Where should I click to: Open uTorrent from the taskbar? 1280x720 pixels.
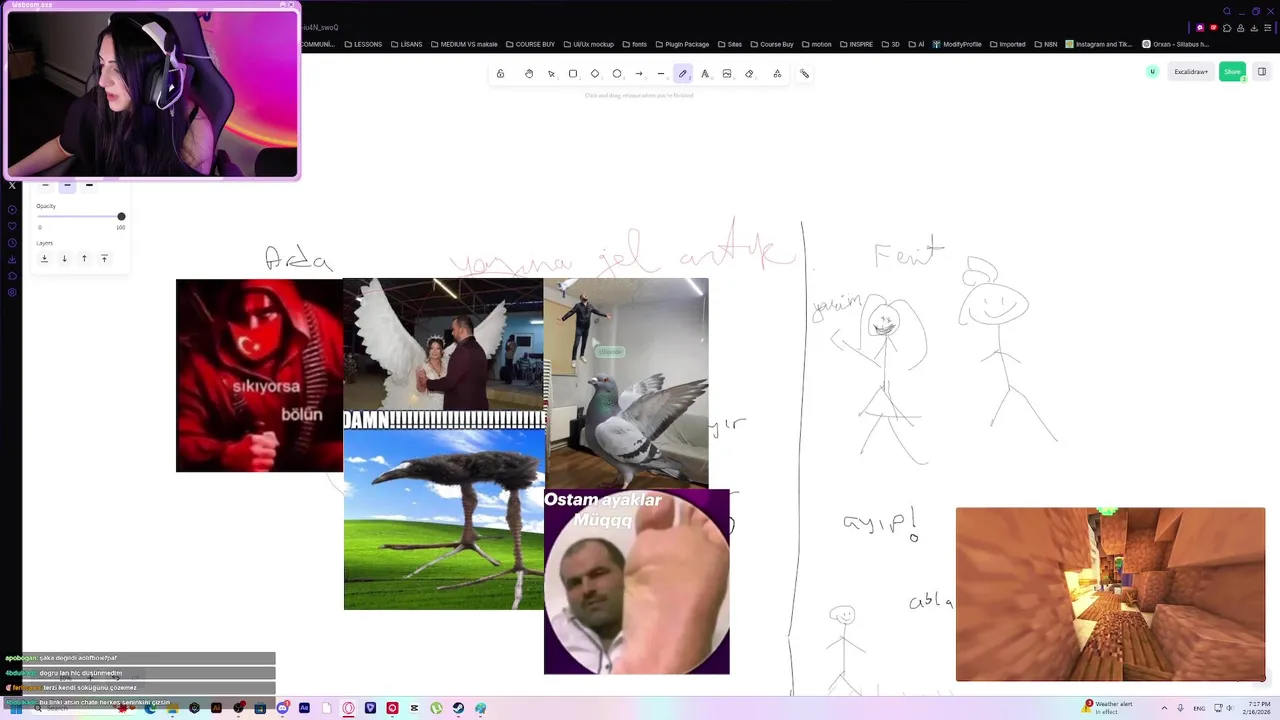coord(436,708)
